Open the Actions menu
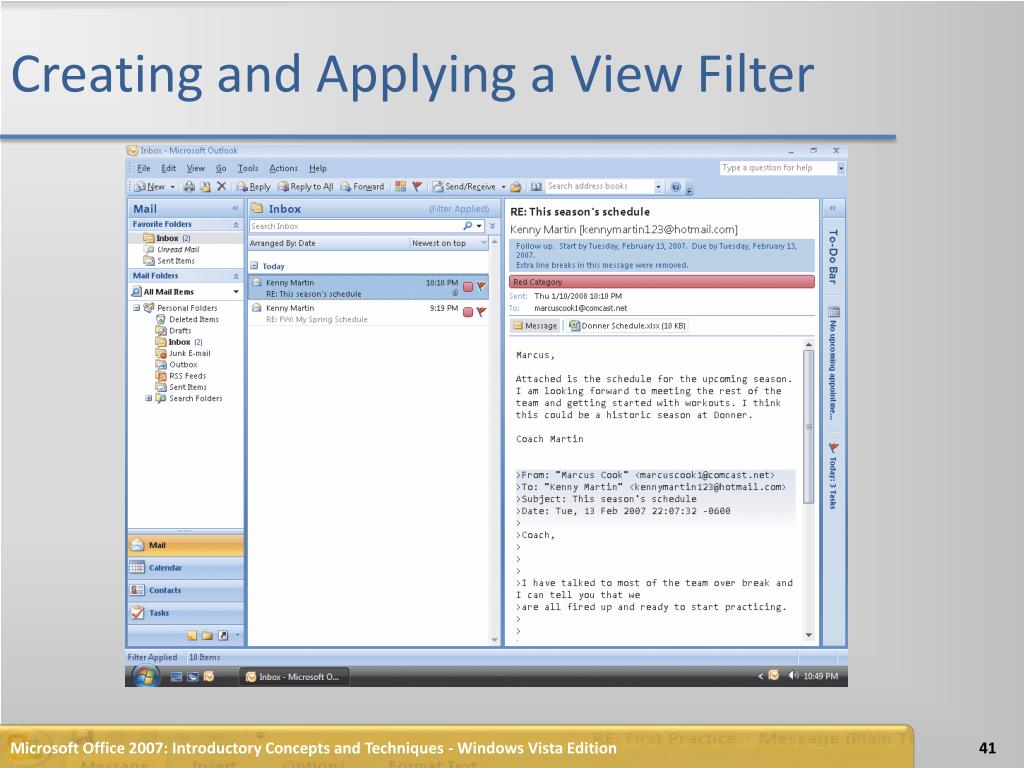Viewport: 1024px width, 768px height. (x=283, y=168)
